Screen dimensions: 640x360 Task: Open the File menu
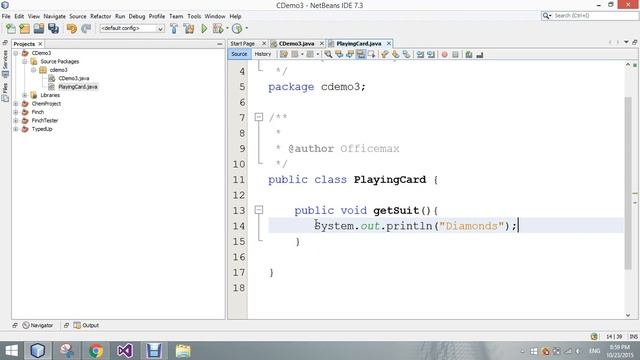(x=6, y=16)
